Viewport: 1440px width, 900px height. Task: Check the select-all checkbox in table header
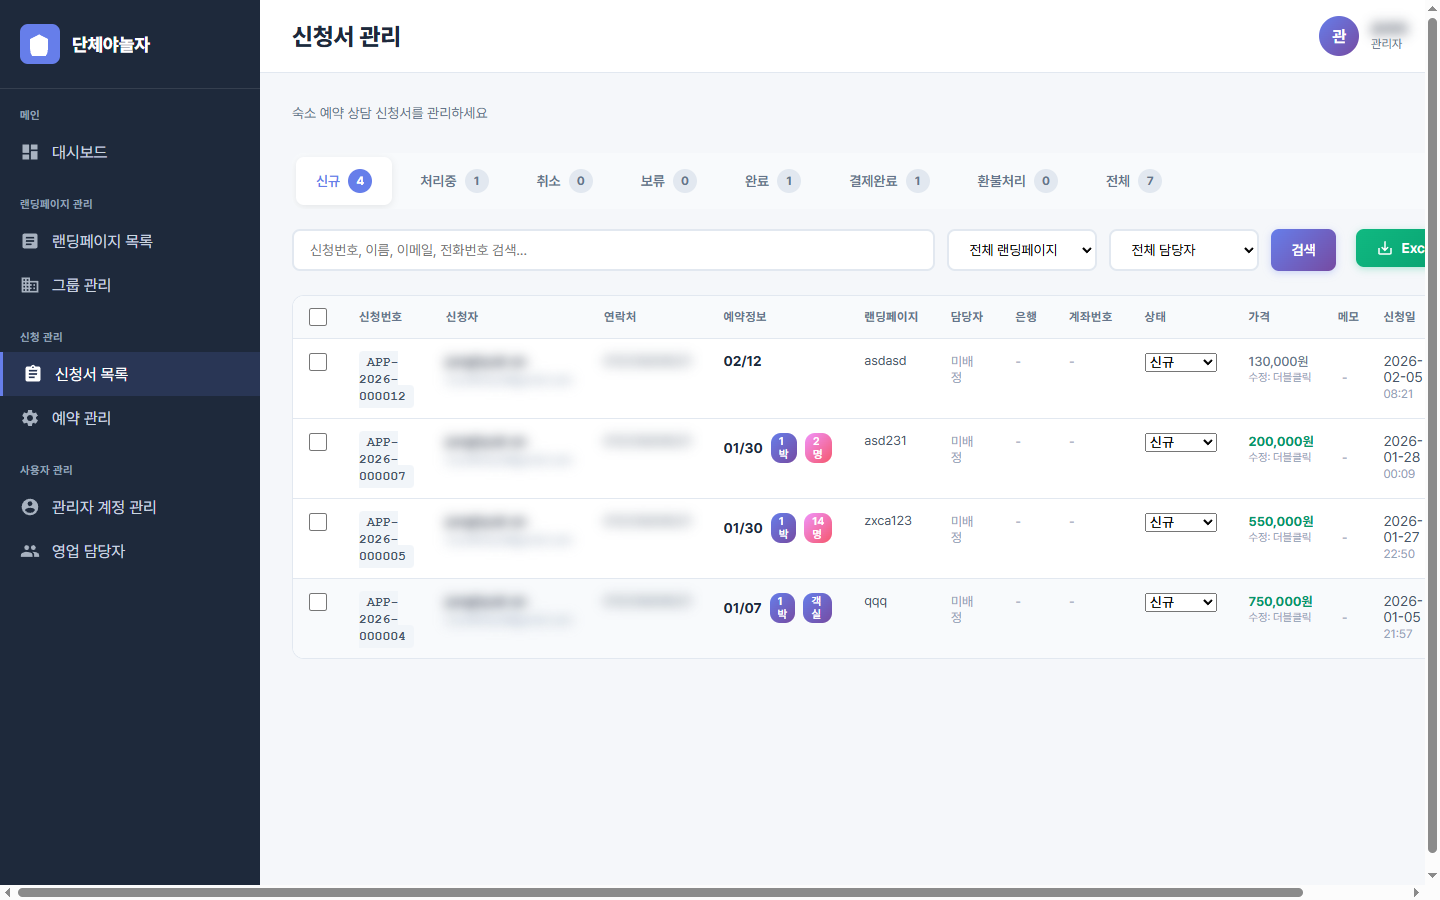click(x=318, y=316)
